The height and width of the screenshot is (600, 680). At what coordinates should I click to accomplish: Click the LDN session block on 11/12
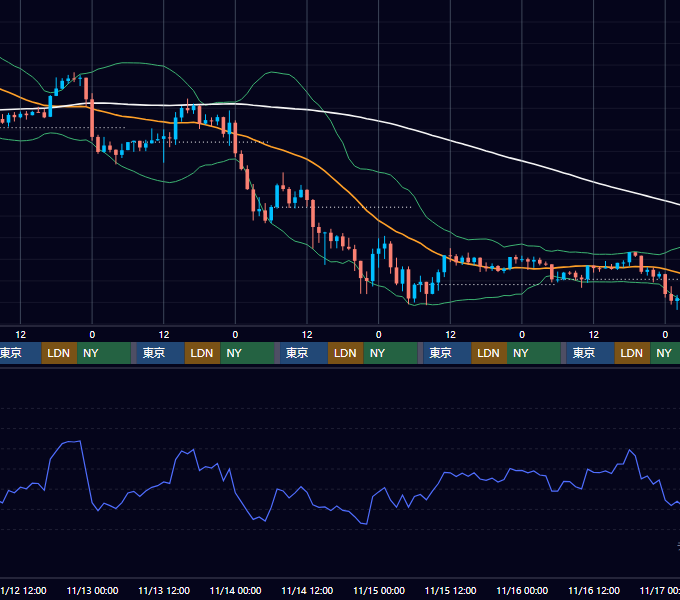[59, 353]
